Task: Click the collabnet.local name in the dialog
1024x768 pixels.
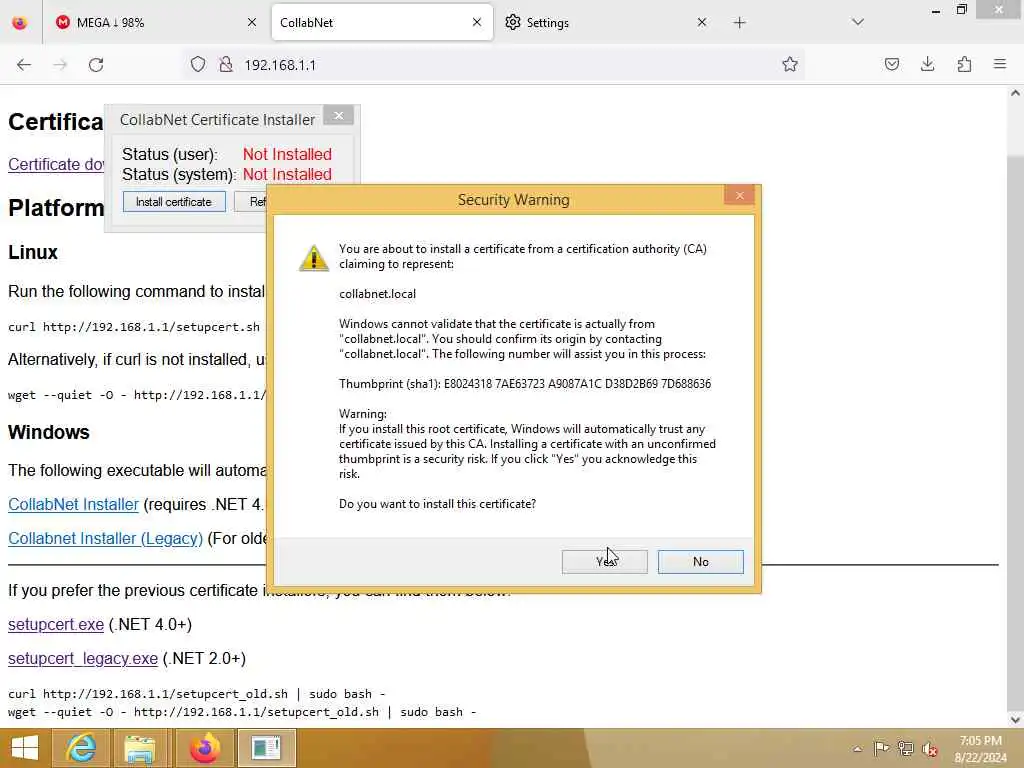Action: [377, 294]
